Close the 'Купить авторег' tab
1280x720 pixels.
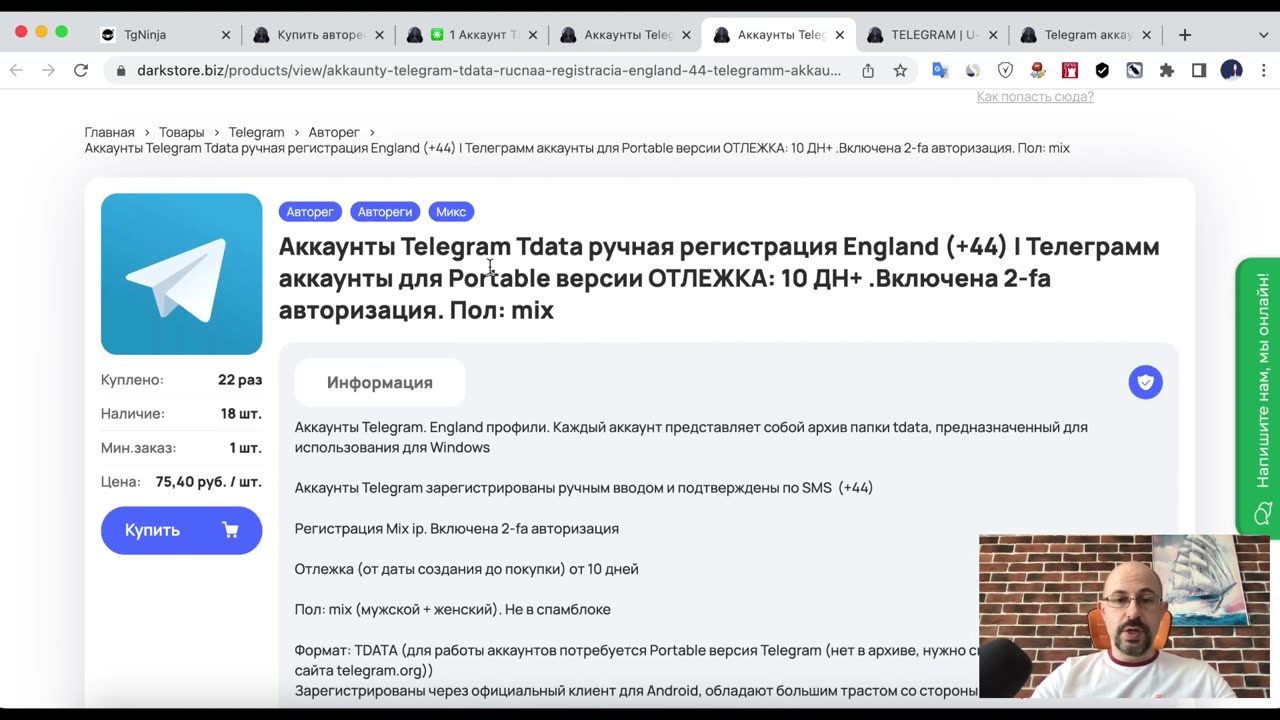[379, 35]
